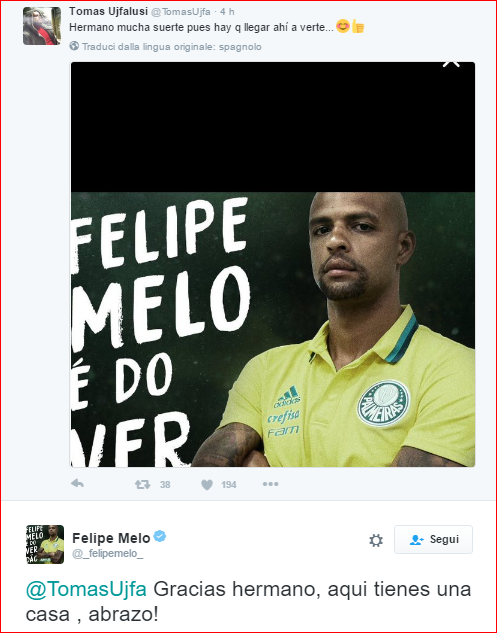The image size is (497, 633).
Task: Open Felipe Melo's profile avatar thumbnail
Action: click(45, 544)
